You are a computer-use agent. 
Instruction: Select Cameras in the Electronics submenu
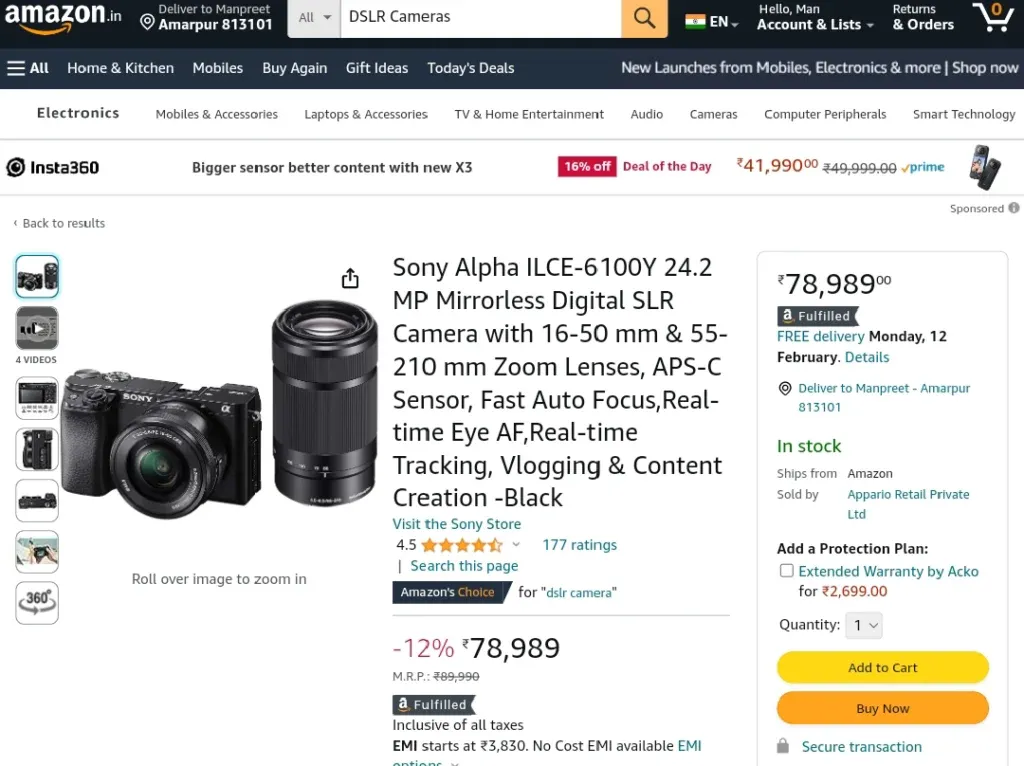click(x=713, y=114)
